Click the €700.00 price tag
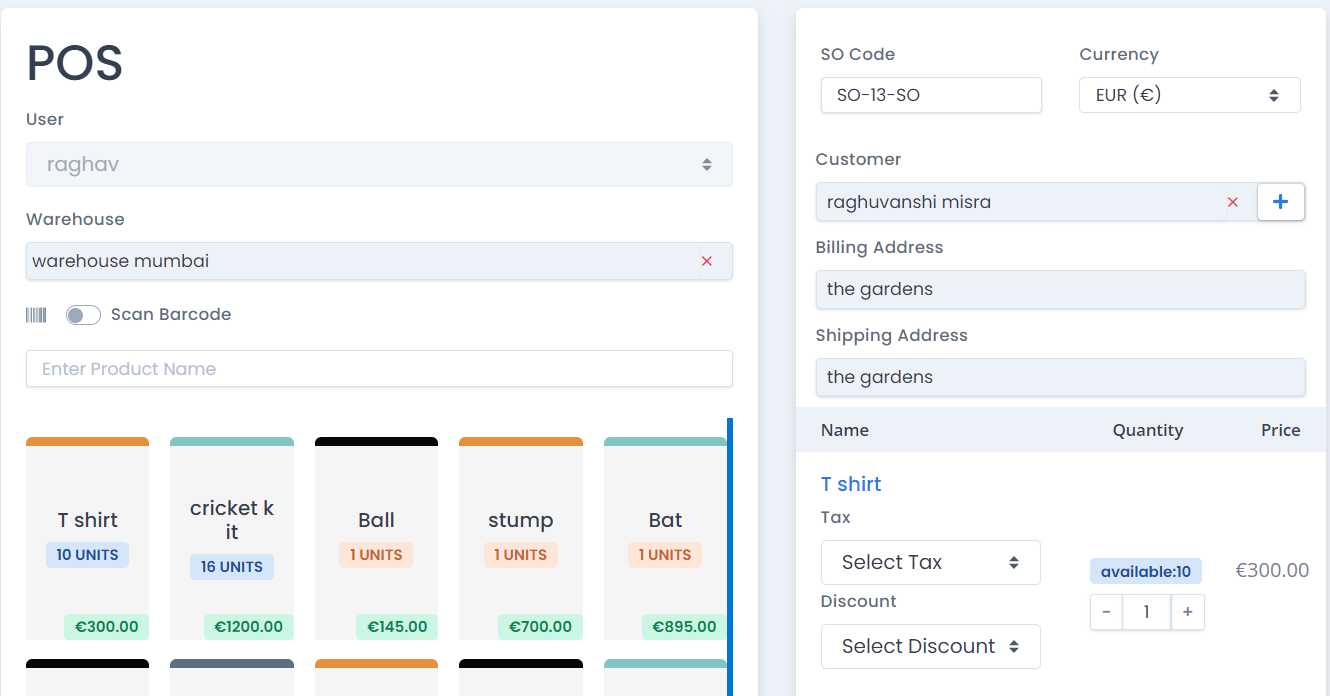This screenshot has height=696, width=1330. coord(541,627)
